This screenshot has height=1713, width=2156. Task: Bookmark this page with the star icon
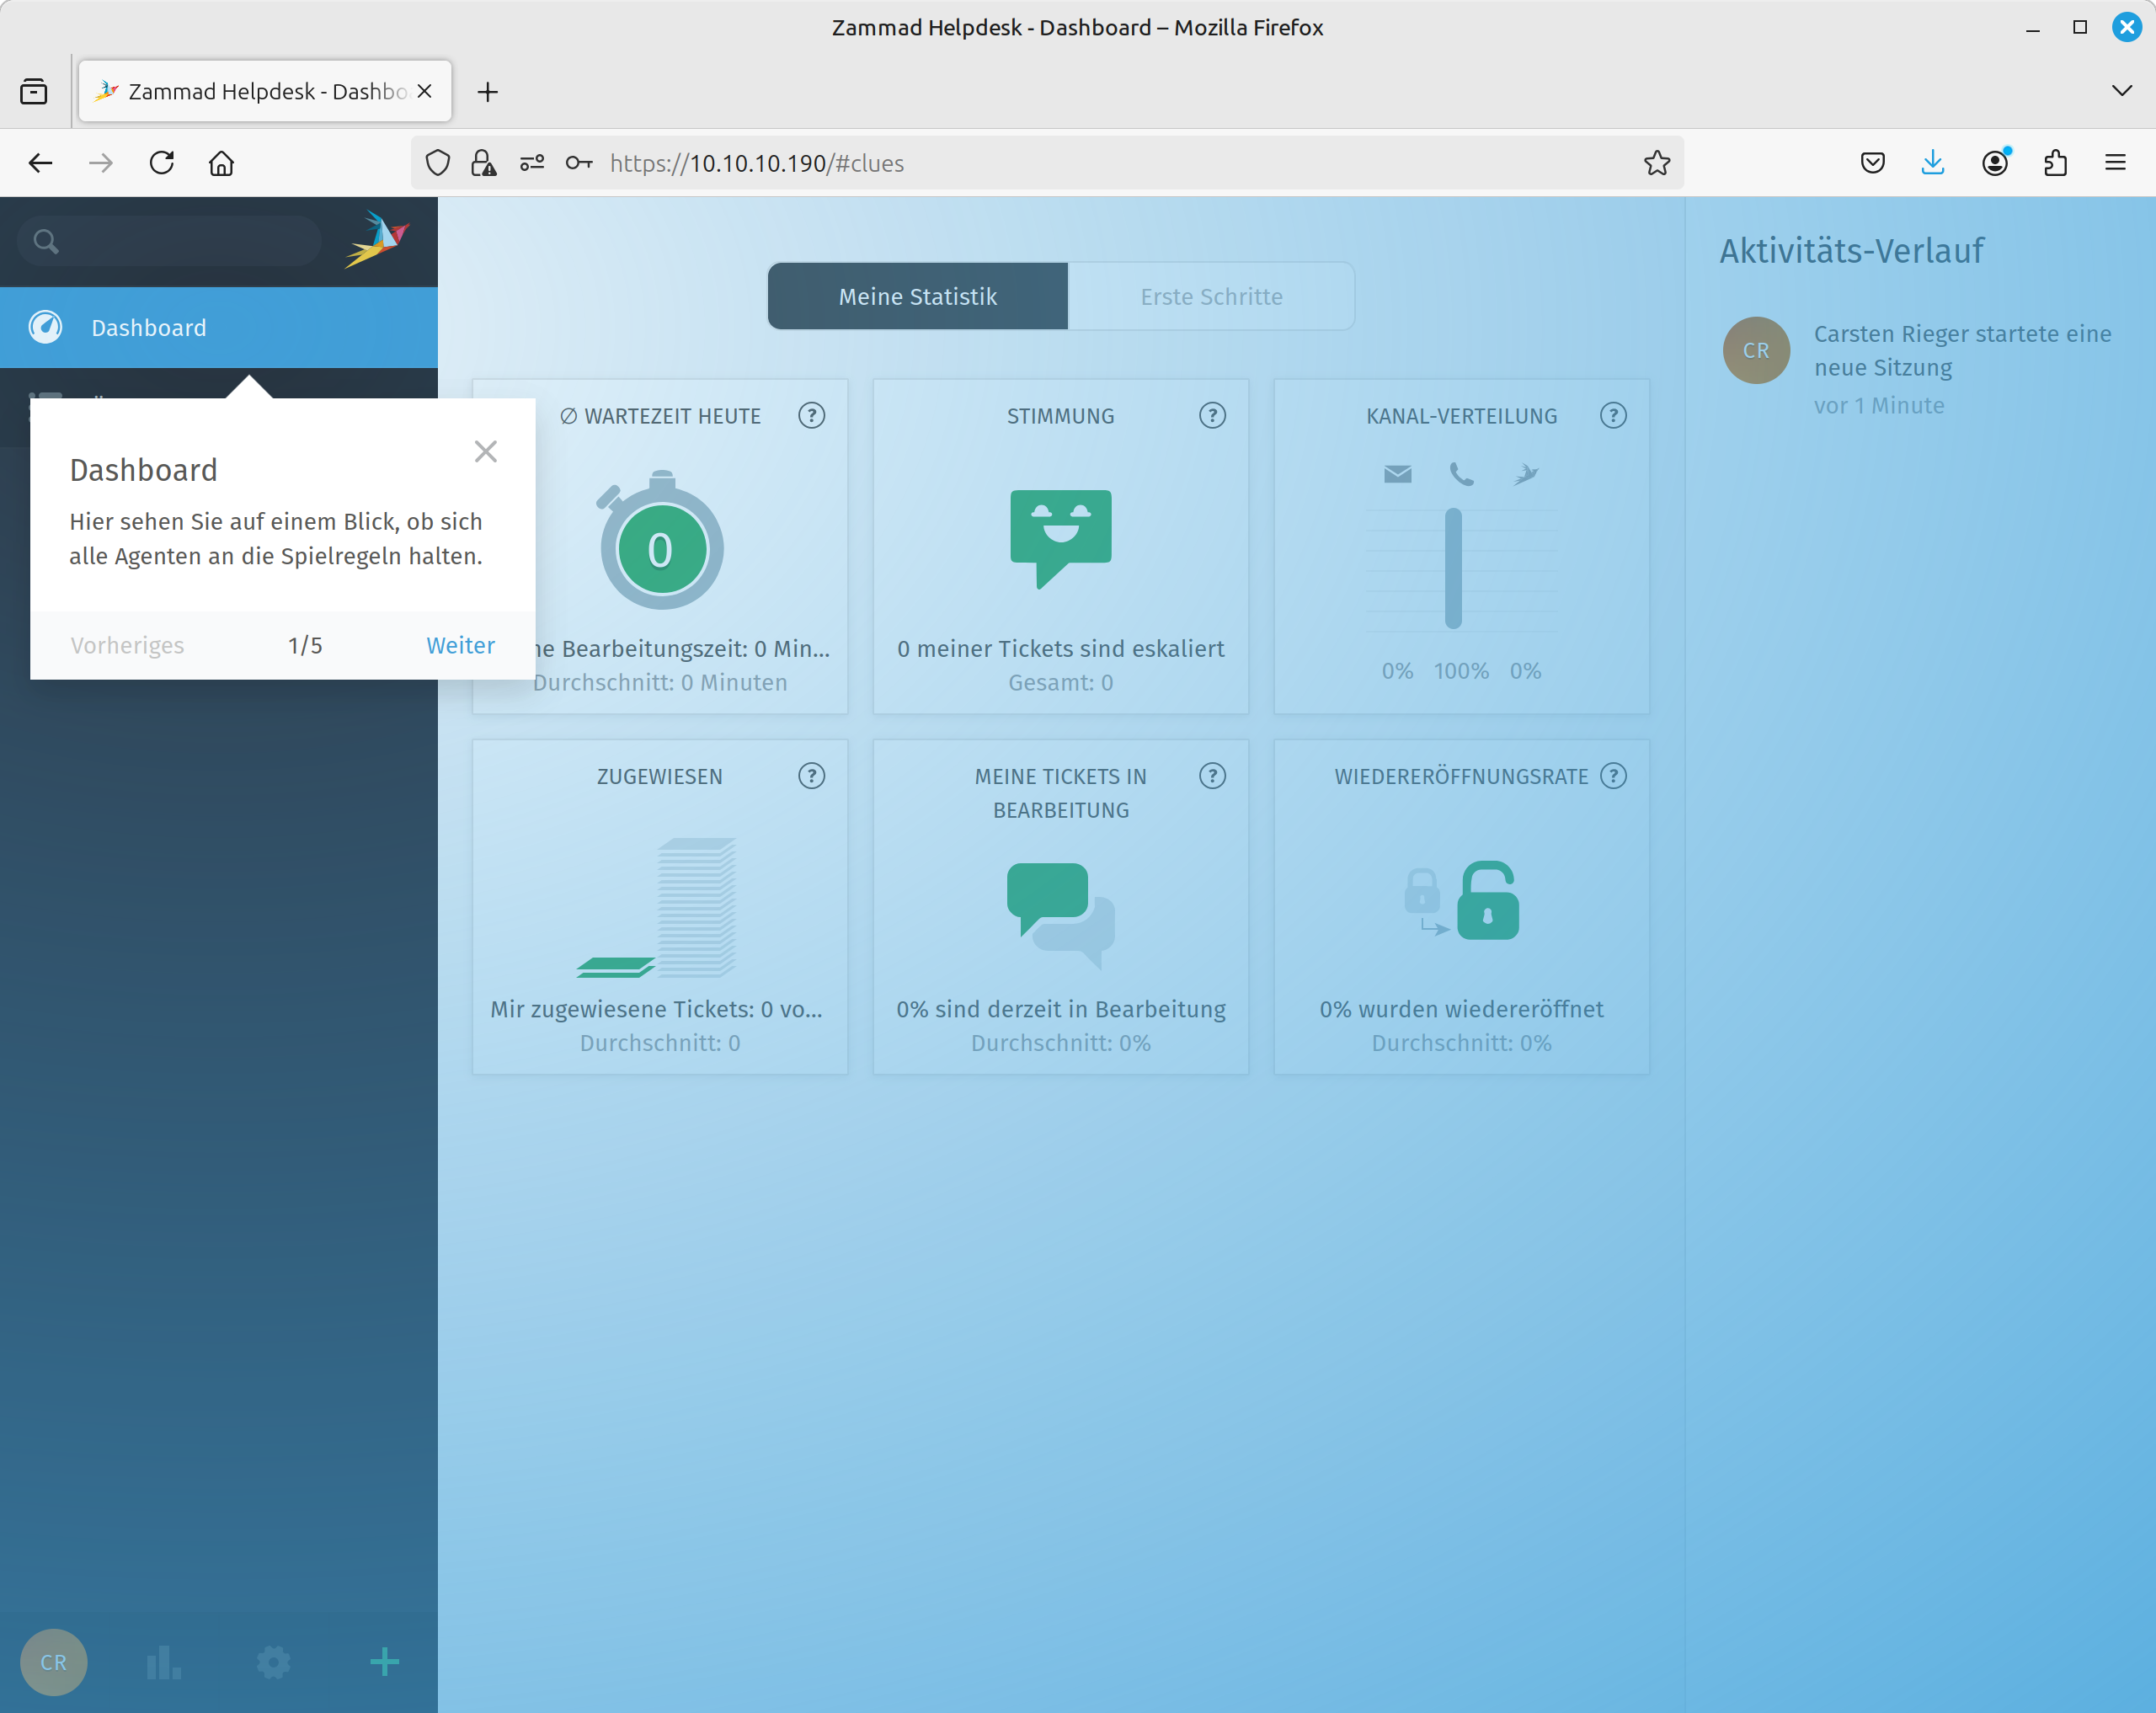point(1656,163)
